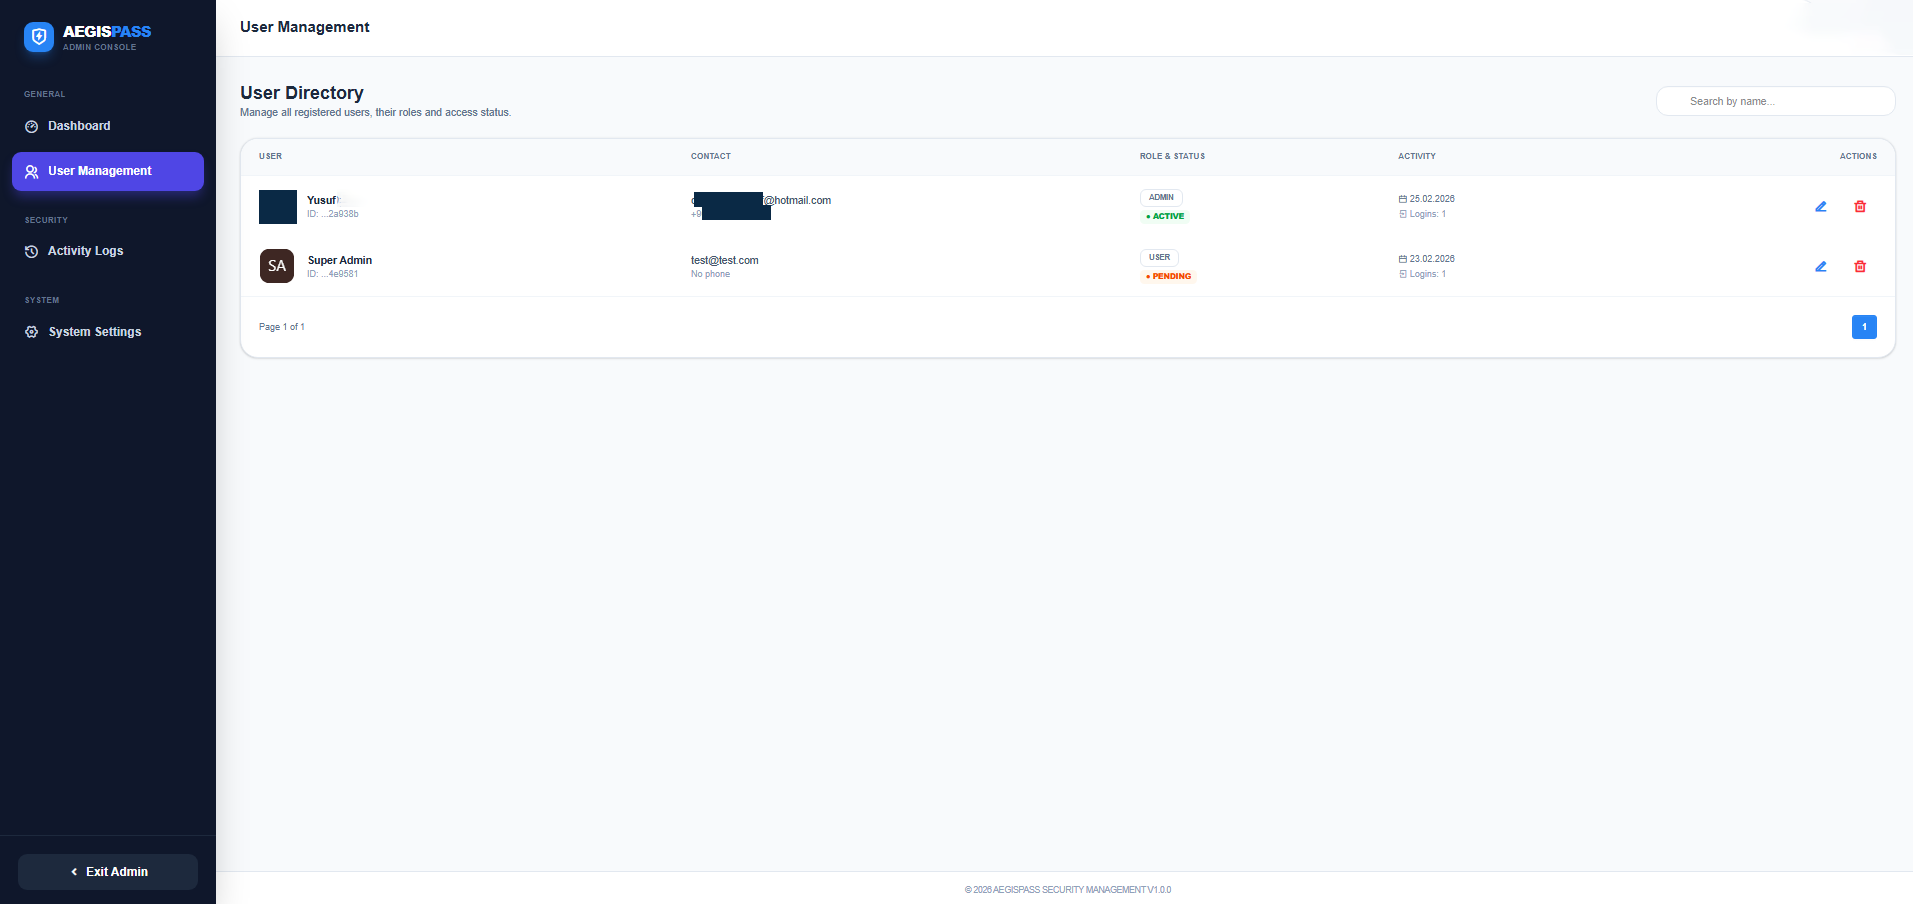This screenshot has width=1913, height=904.
Task: Click Super Admin's SA avatar thumbnail
Action: point(277,266)
